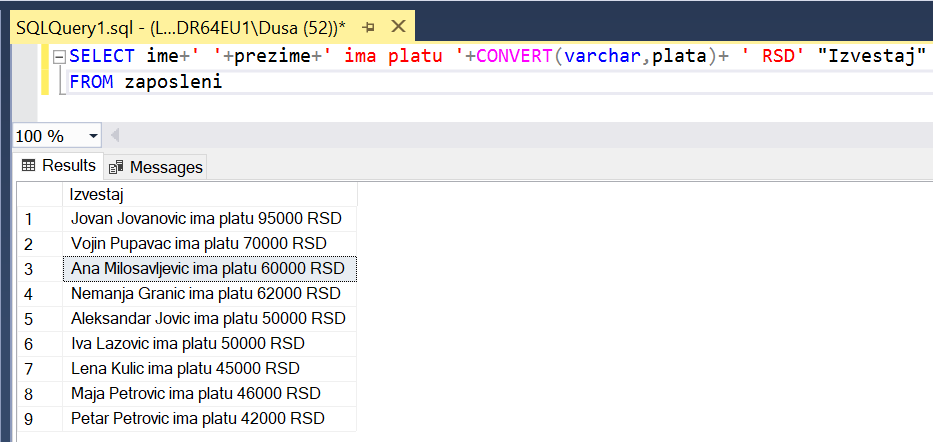Select the Jovan Jovanovic result cell
Viewport: 933px width, 442px height.
[x=208, y=219]
